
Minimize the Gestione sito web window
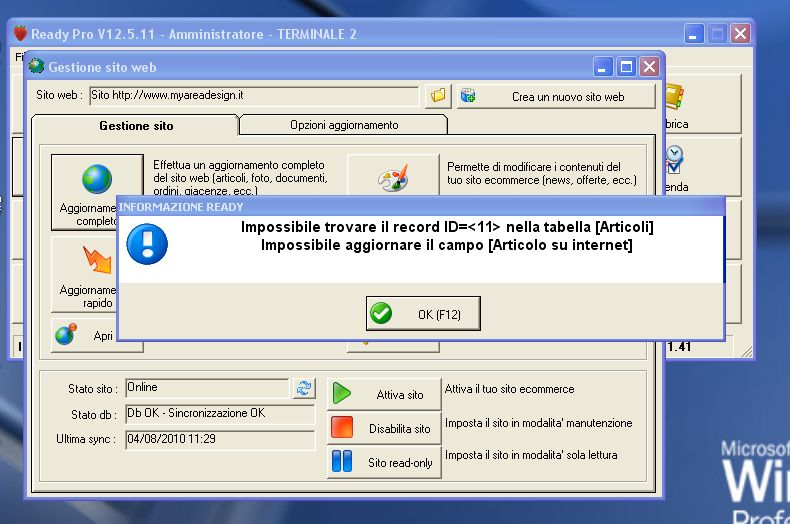click(x=602, y=67)
